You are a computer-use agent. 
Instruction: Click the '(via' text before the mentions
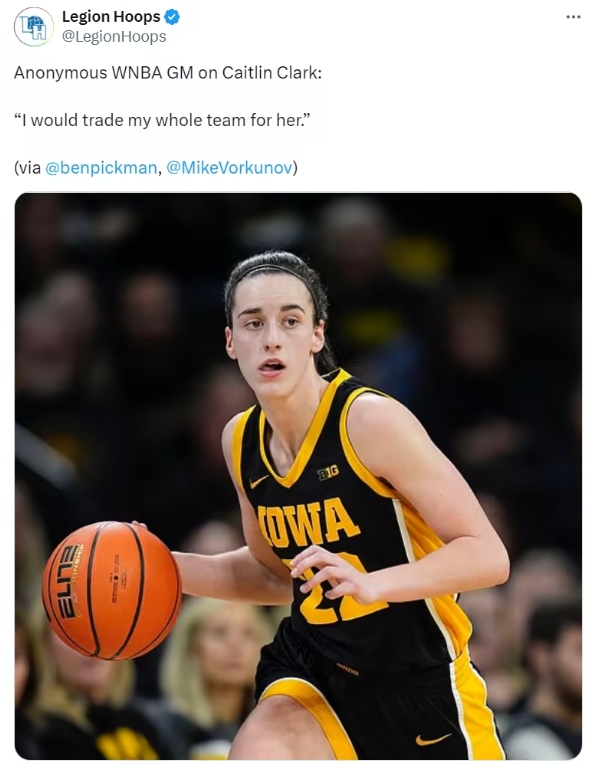[27, 168]
